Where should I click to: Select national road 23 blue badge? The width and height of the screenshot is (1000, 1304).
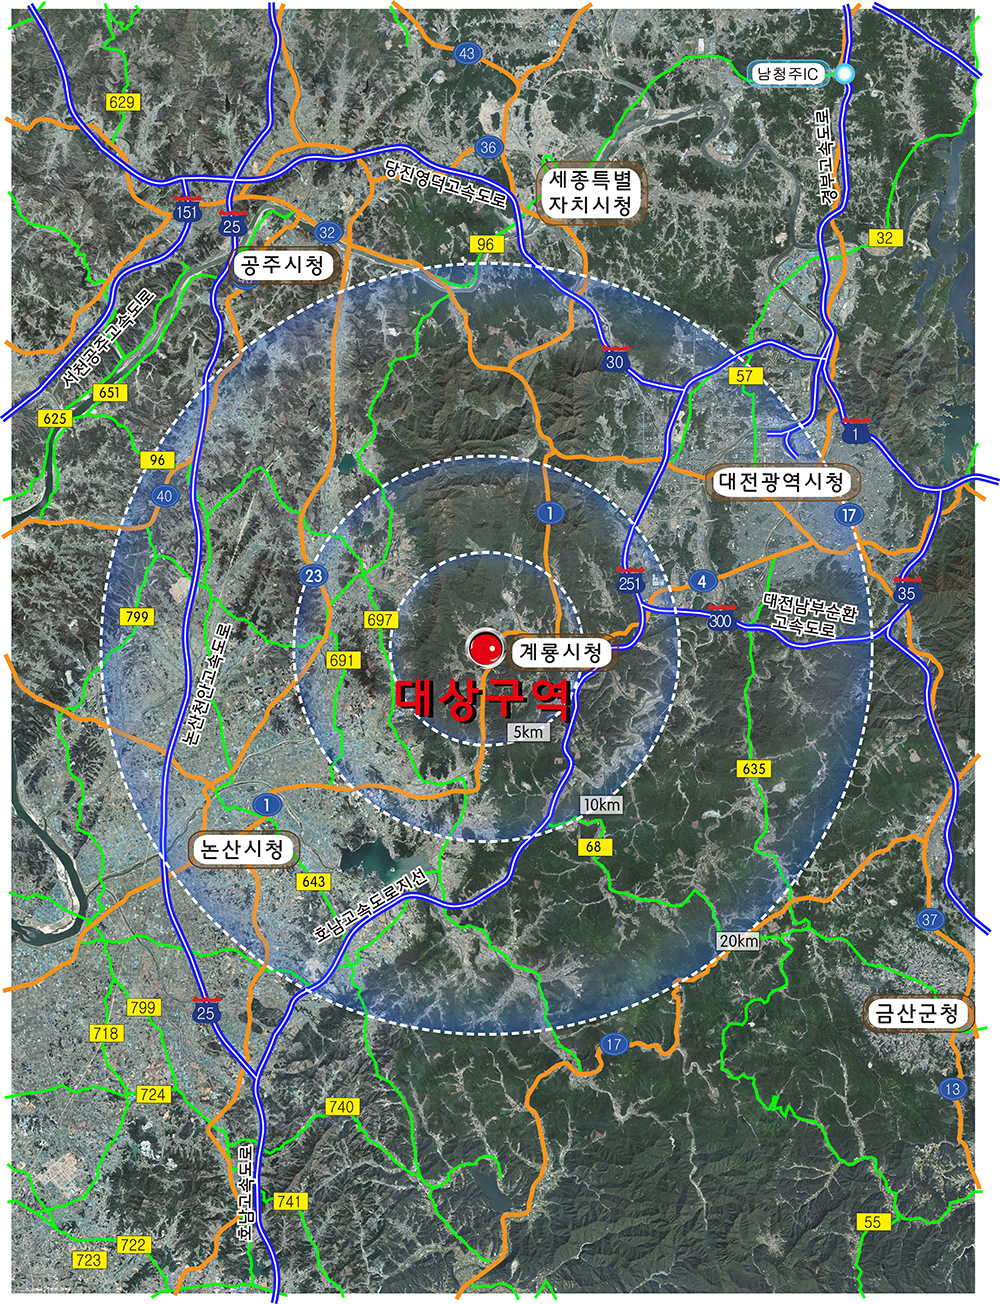pyautogui.click(x=314, y=575)
